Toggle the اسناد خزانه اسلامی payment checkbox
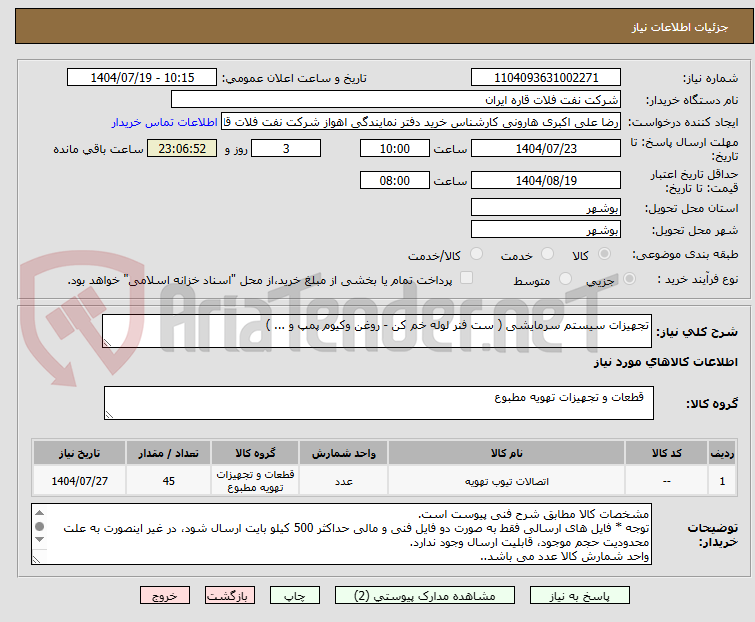 click(466, 278)
